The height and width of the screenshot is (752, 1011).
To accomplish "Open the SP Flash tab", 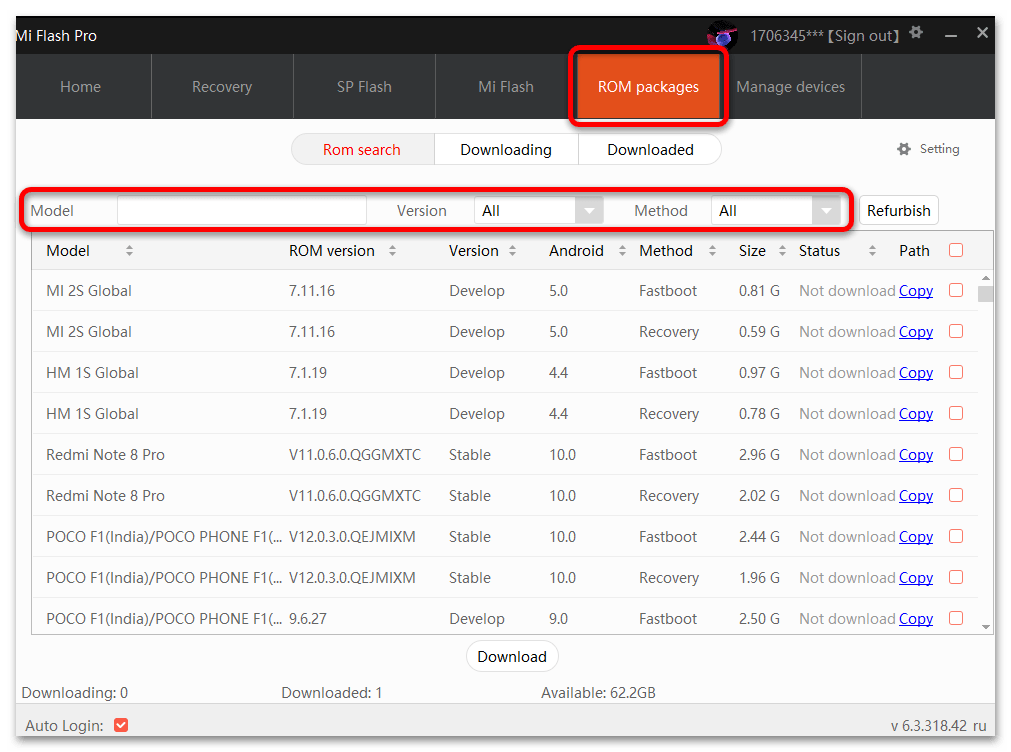I will point(364,86).
